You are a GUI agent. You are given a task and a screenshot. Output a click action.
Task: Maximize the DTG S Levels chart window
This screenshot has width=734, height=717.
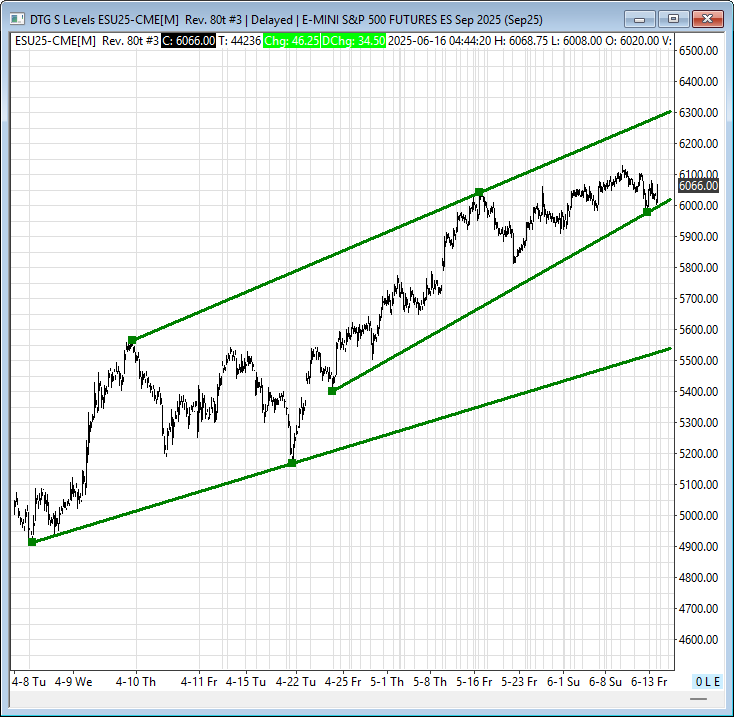coord(673,19)
